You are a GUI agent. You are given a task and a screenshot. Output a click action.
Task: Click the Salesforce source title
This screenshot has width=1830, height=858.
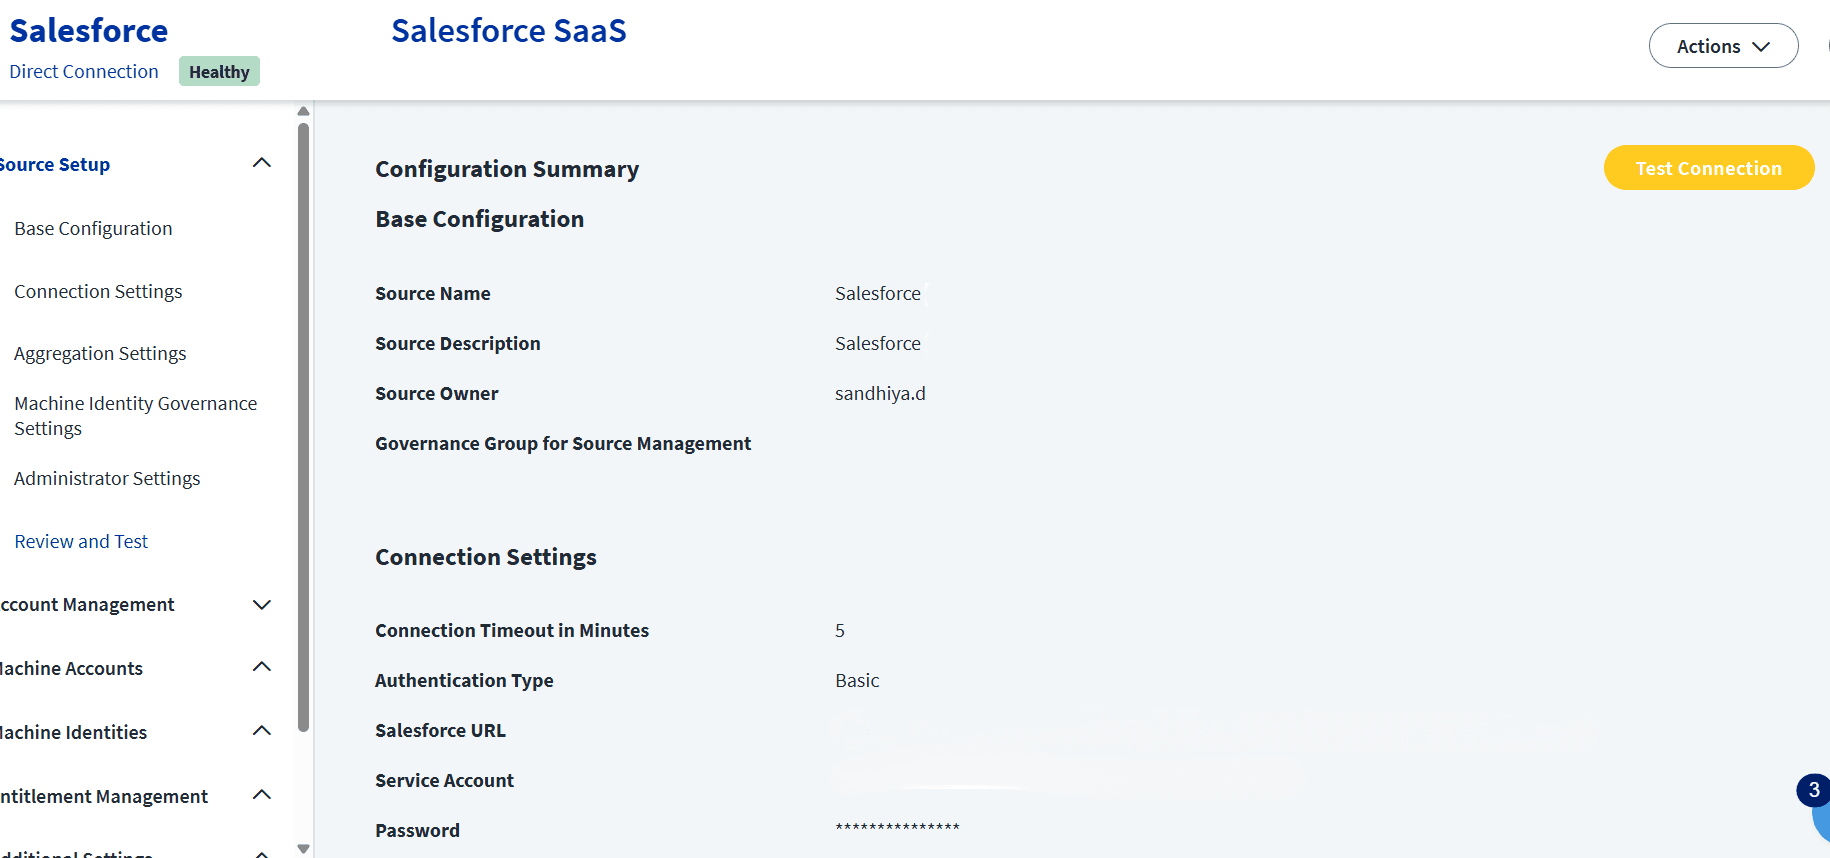pyautogui.click(x=89, y=30)
